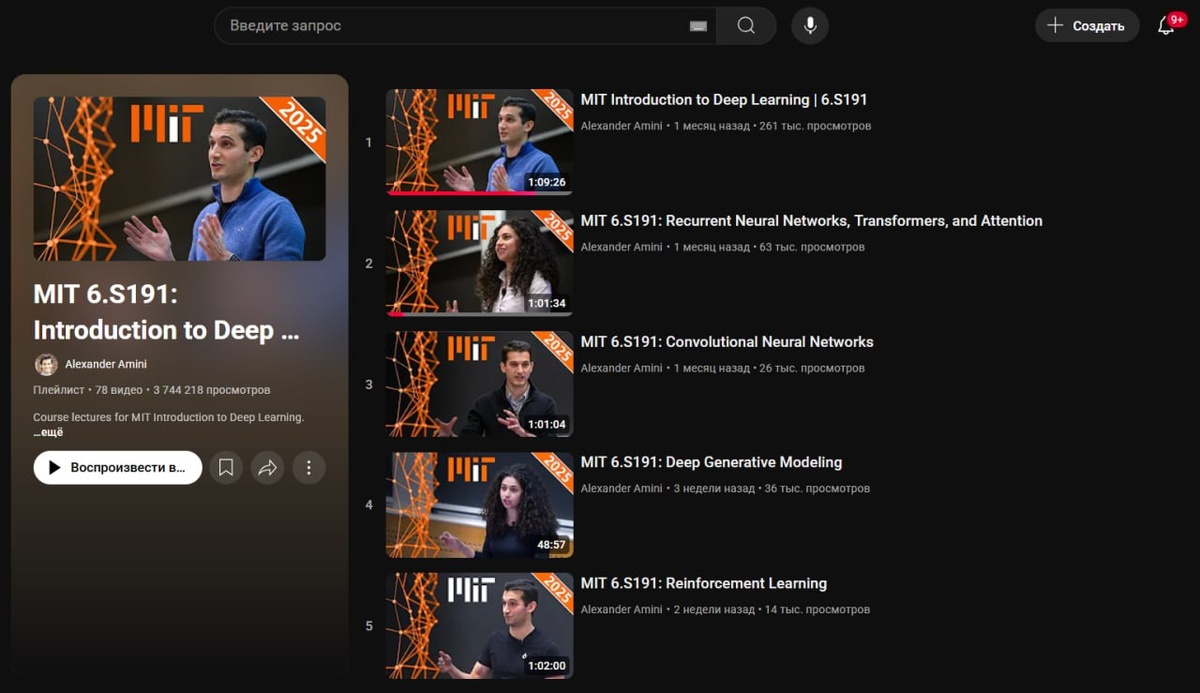Screen dimensions: 1200x693
Task: Click the Плейлист 78 видео 3 744 218 просмотров line
Action: (x=152, y=390)
